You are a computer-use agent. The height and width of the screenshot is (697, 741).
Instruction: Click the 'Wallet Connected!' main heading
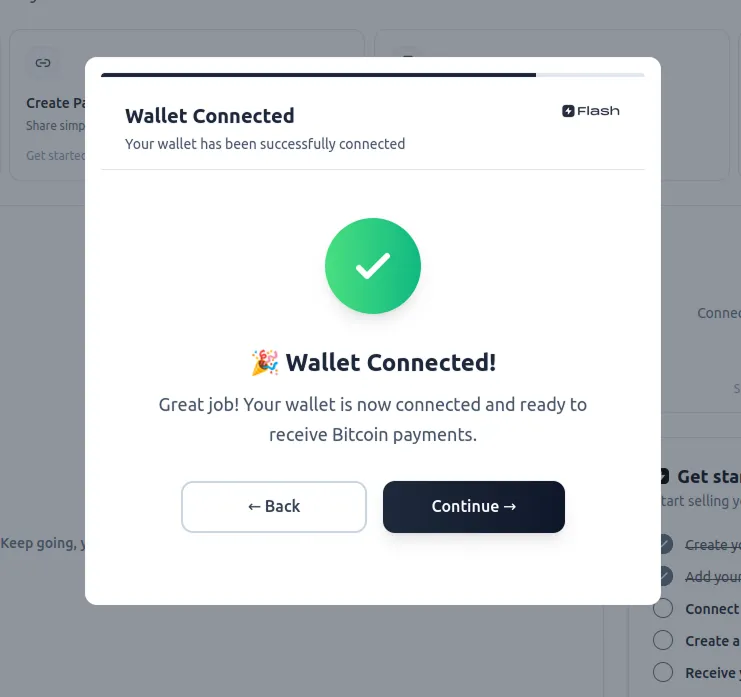(x=390, y=362)
